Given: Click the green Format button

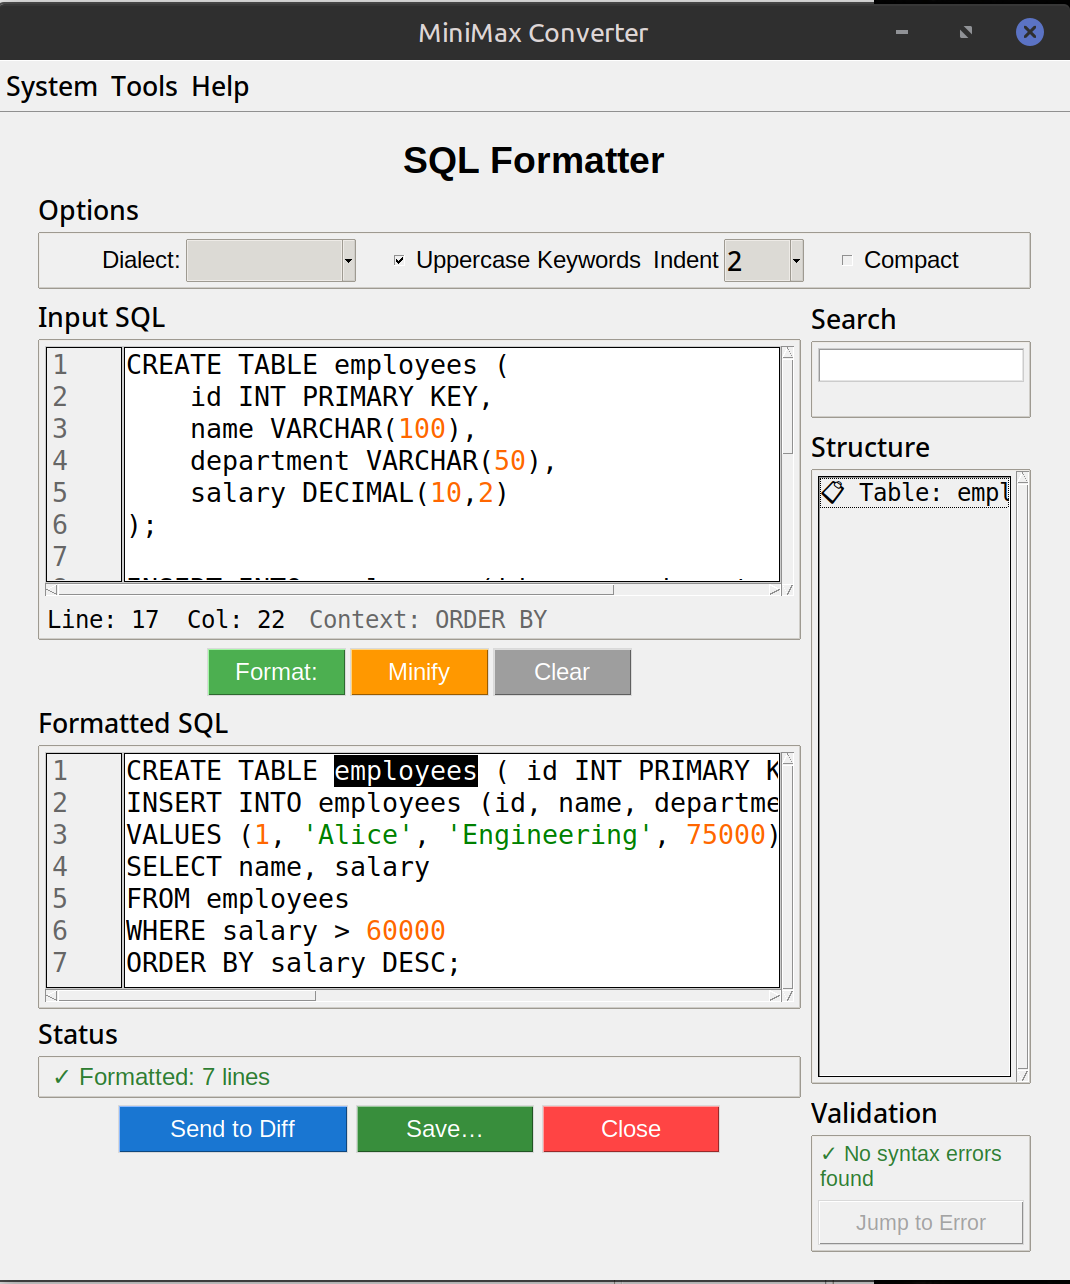Looking at the screenshot, I should (276, 672).
